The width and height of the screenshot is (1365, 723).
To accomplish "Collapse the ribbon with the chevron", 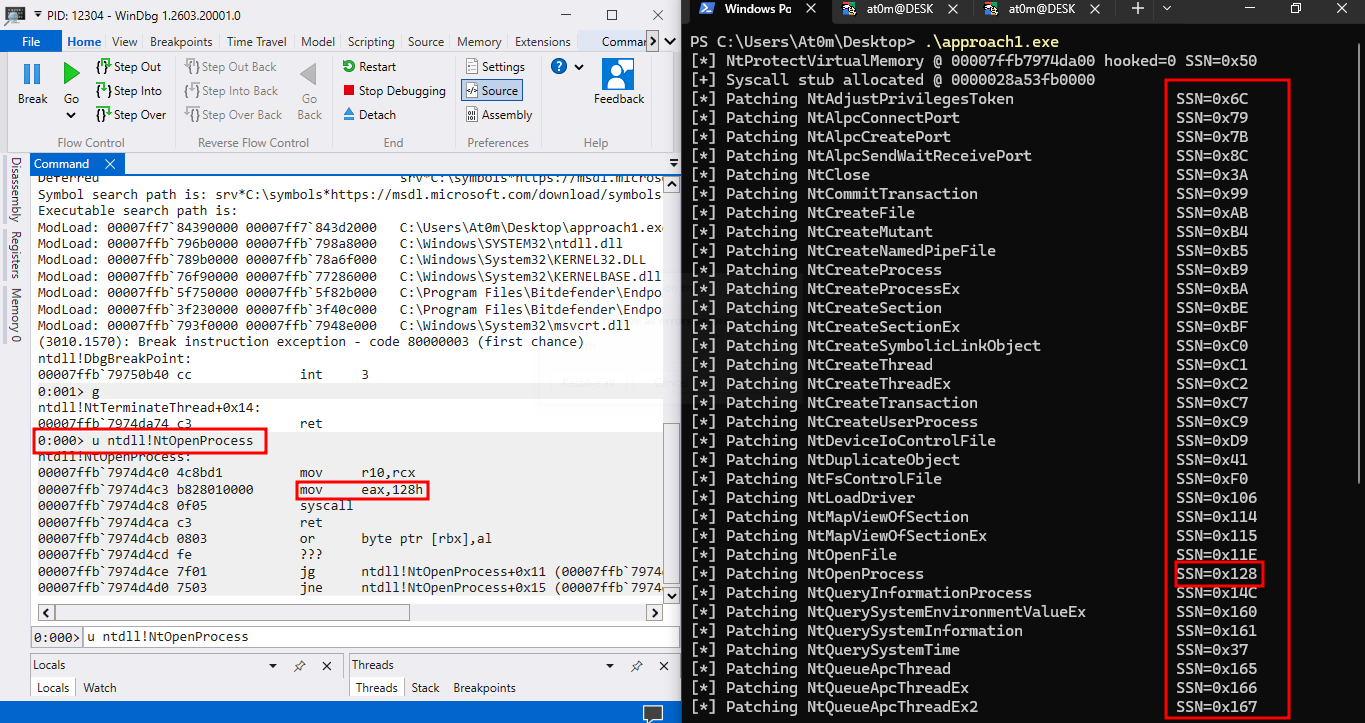I will tap(669, 41).
